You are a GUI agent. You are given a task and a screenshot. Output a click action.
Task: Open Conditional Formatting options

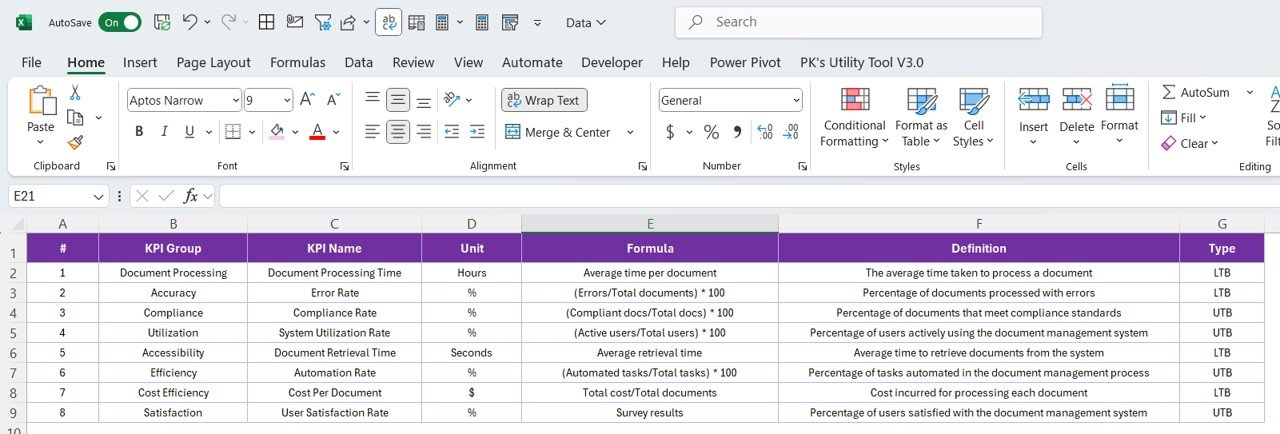854,118
